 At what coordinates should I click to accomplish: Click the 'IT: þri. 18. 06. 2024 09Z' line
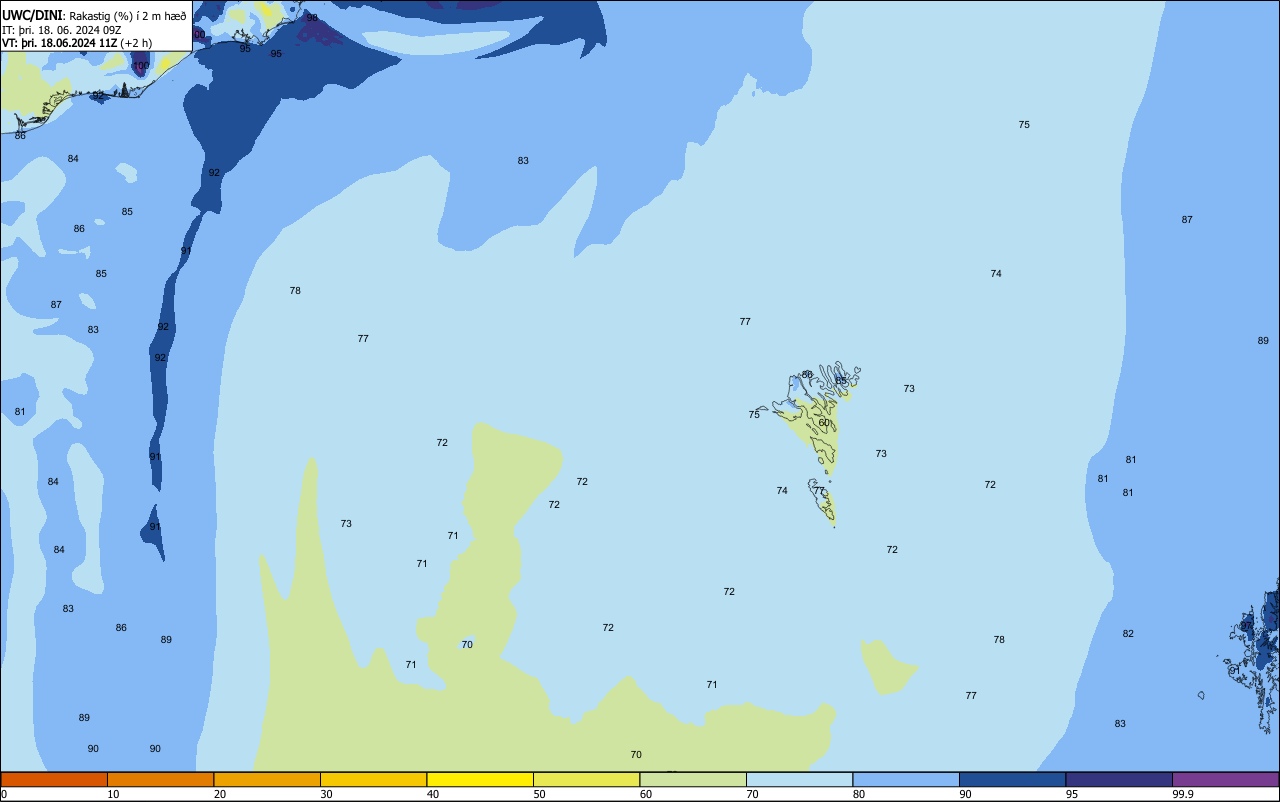(x=62, y=30)
